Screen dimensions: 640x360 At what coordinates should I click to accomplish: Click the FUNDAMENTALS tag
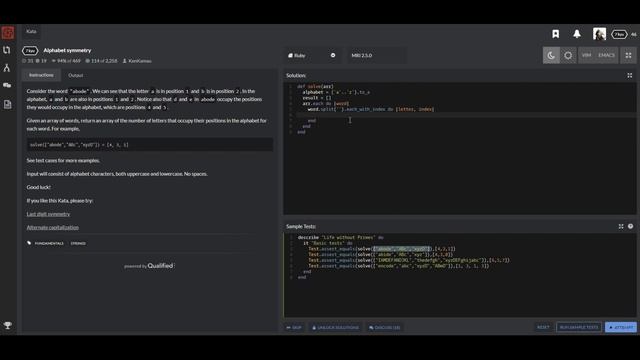point(49,243)
